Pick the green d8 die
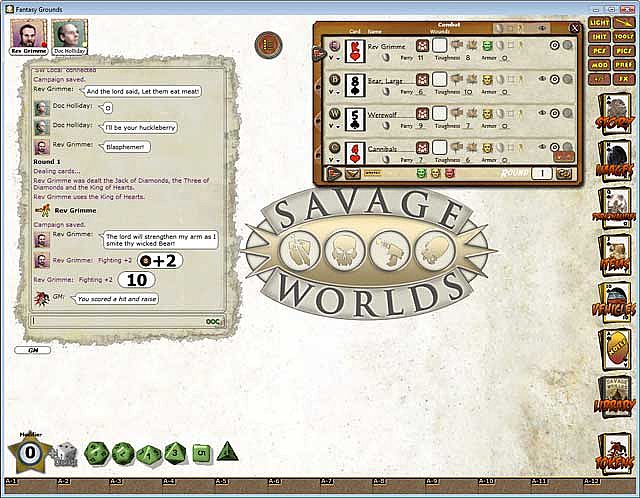The height and width of the screenshot is (498, 640). (175, 453)
